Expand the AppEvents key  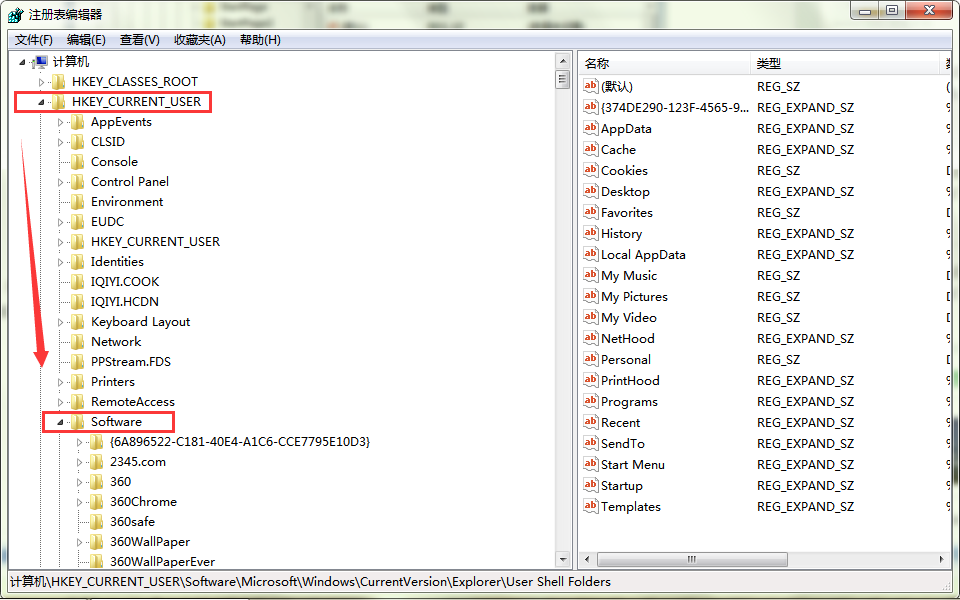coord(60,122)
